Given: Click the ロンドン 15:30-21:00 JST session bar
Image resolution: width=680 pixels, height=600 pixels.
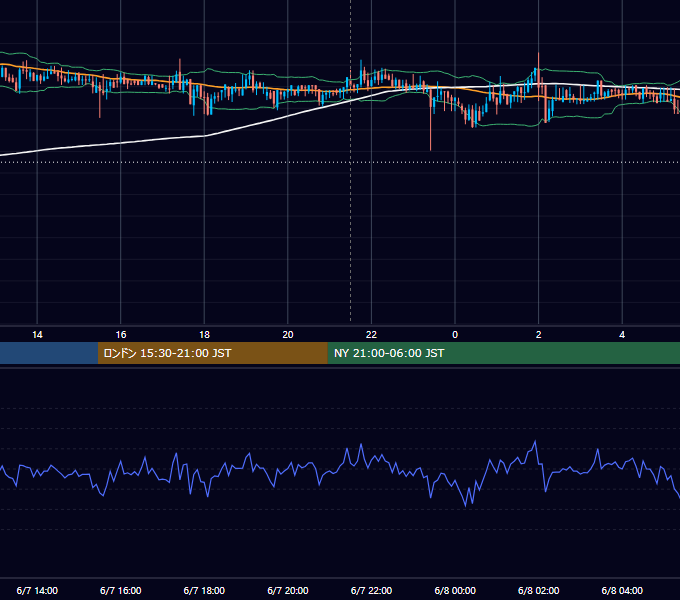Looking at the screenshot, I should pos(212,353).
